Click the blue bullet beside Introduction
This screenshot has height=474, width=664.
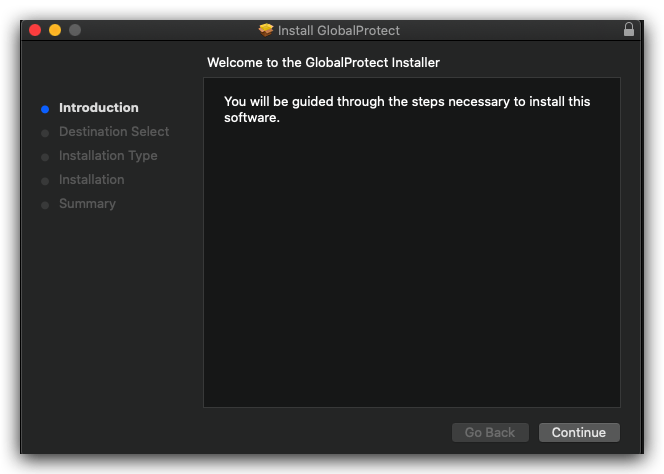45,109
